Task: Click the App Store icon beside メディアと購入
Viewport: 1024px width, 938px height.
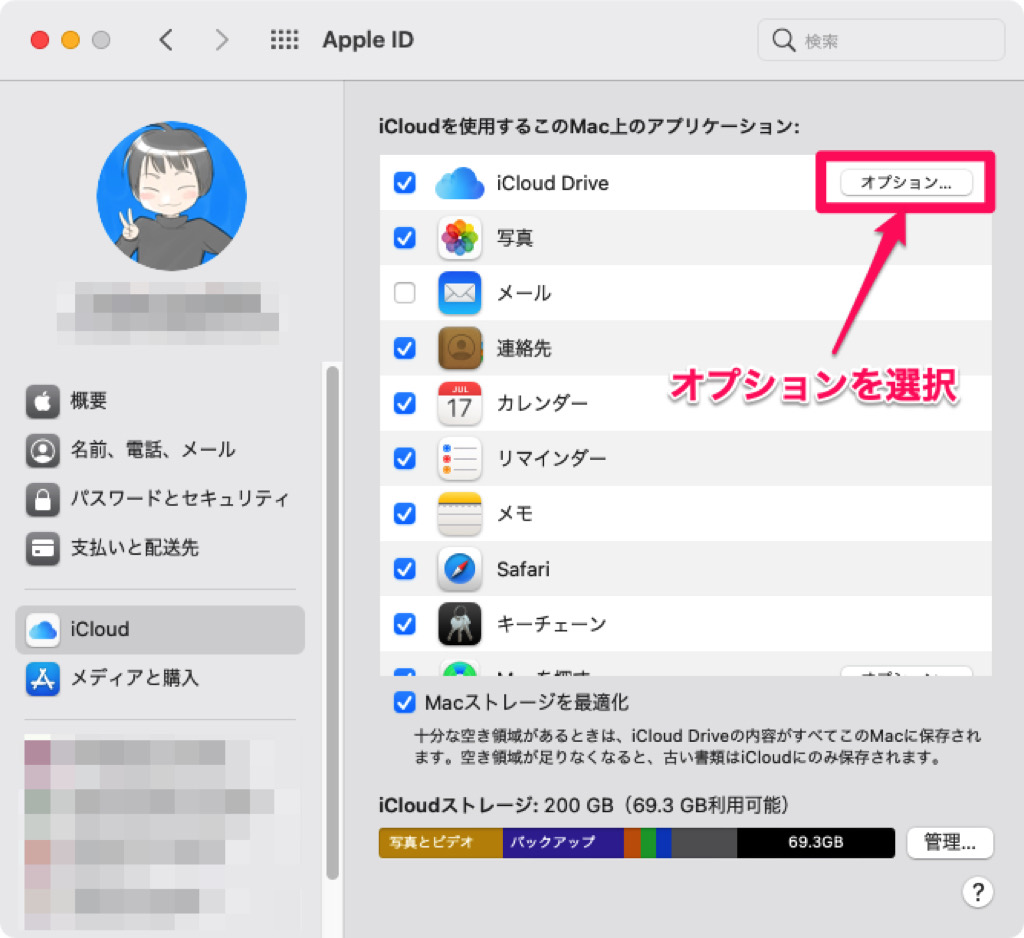Action: (42, 679)
